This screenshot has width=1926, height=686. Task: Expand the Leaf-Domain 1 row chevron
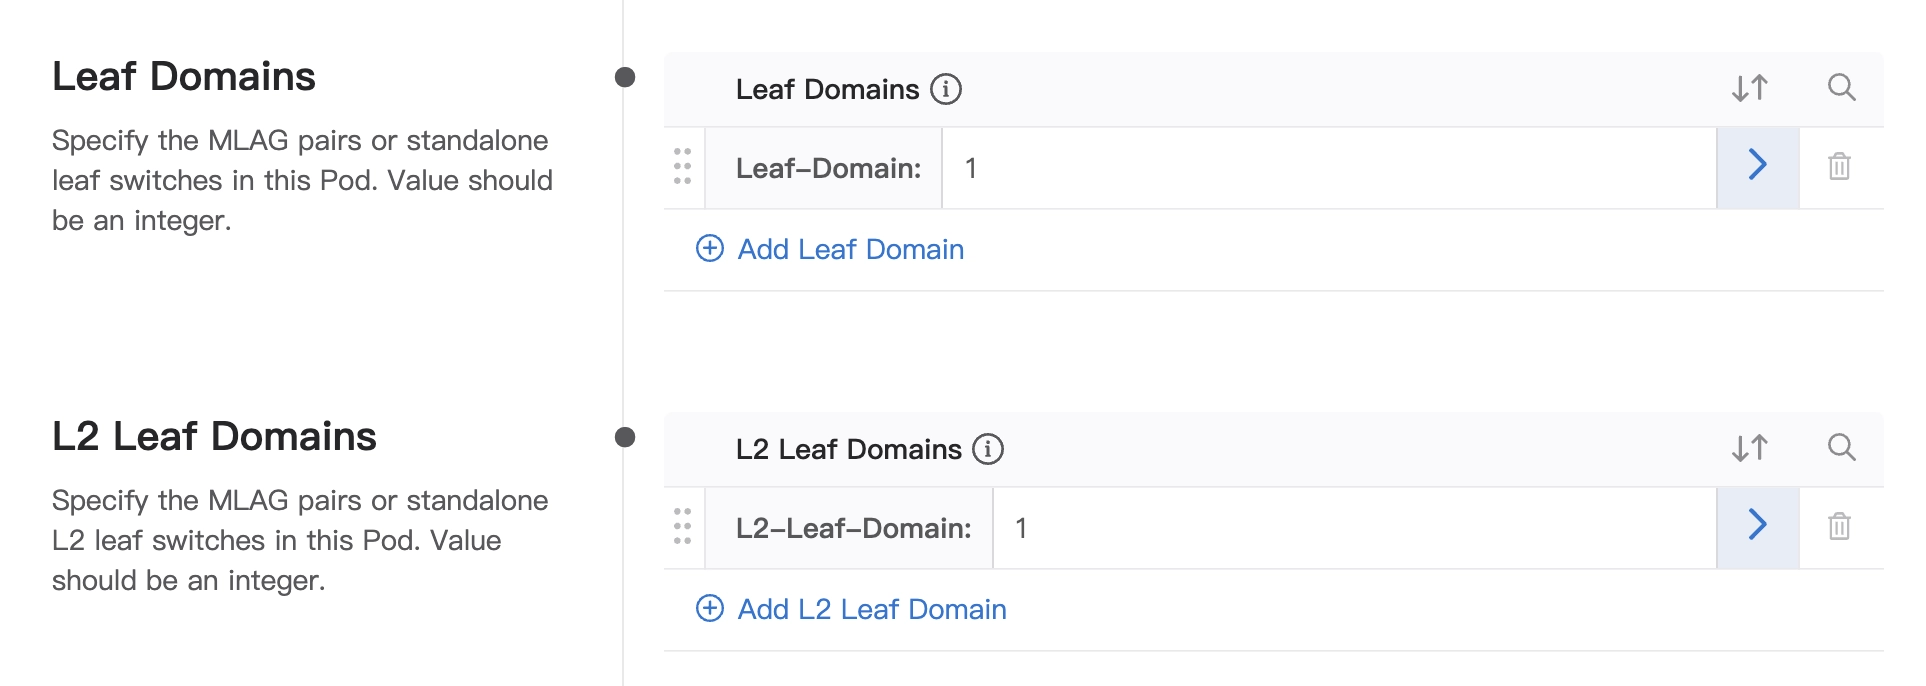click(1757, 166)
